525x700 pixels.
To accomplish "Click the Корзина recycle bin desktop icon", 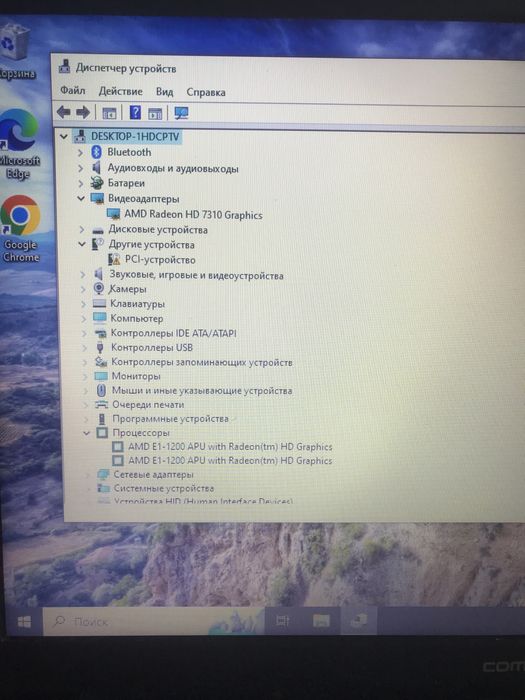I will point(17,51).
